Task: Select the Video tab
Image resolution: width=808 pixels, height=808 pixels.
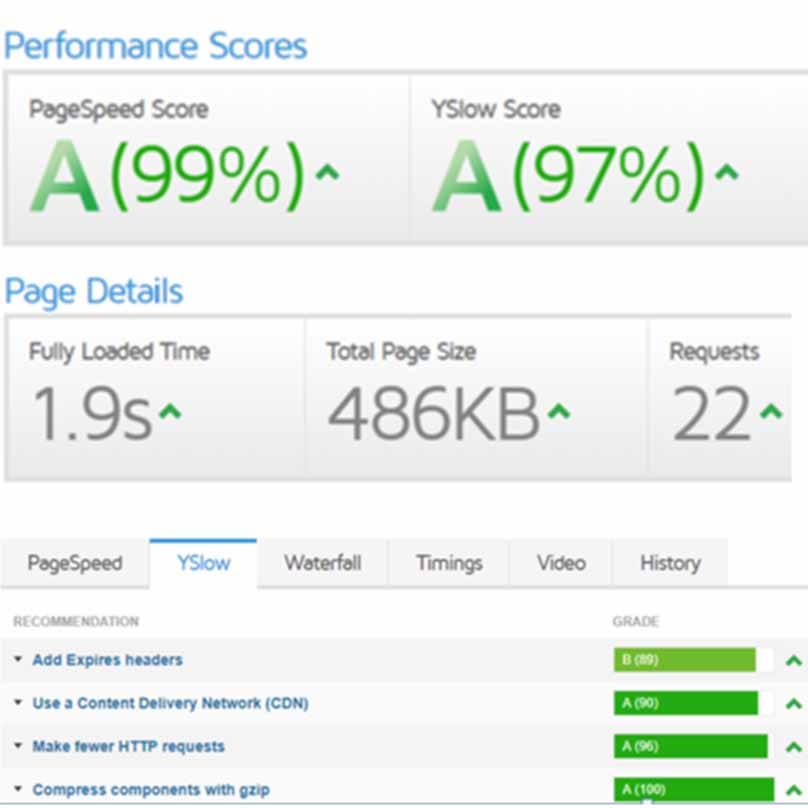Action: point(560,563)
